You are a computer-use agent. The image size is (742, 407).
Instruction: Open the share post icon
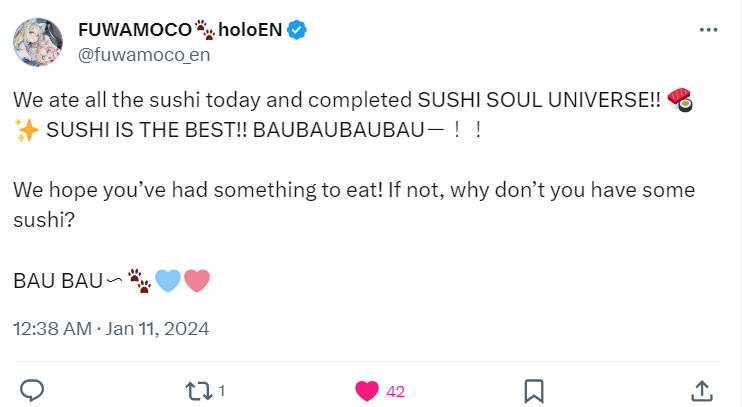click(x=702, y=390)
